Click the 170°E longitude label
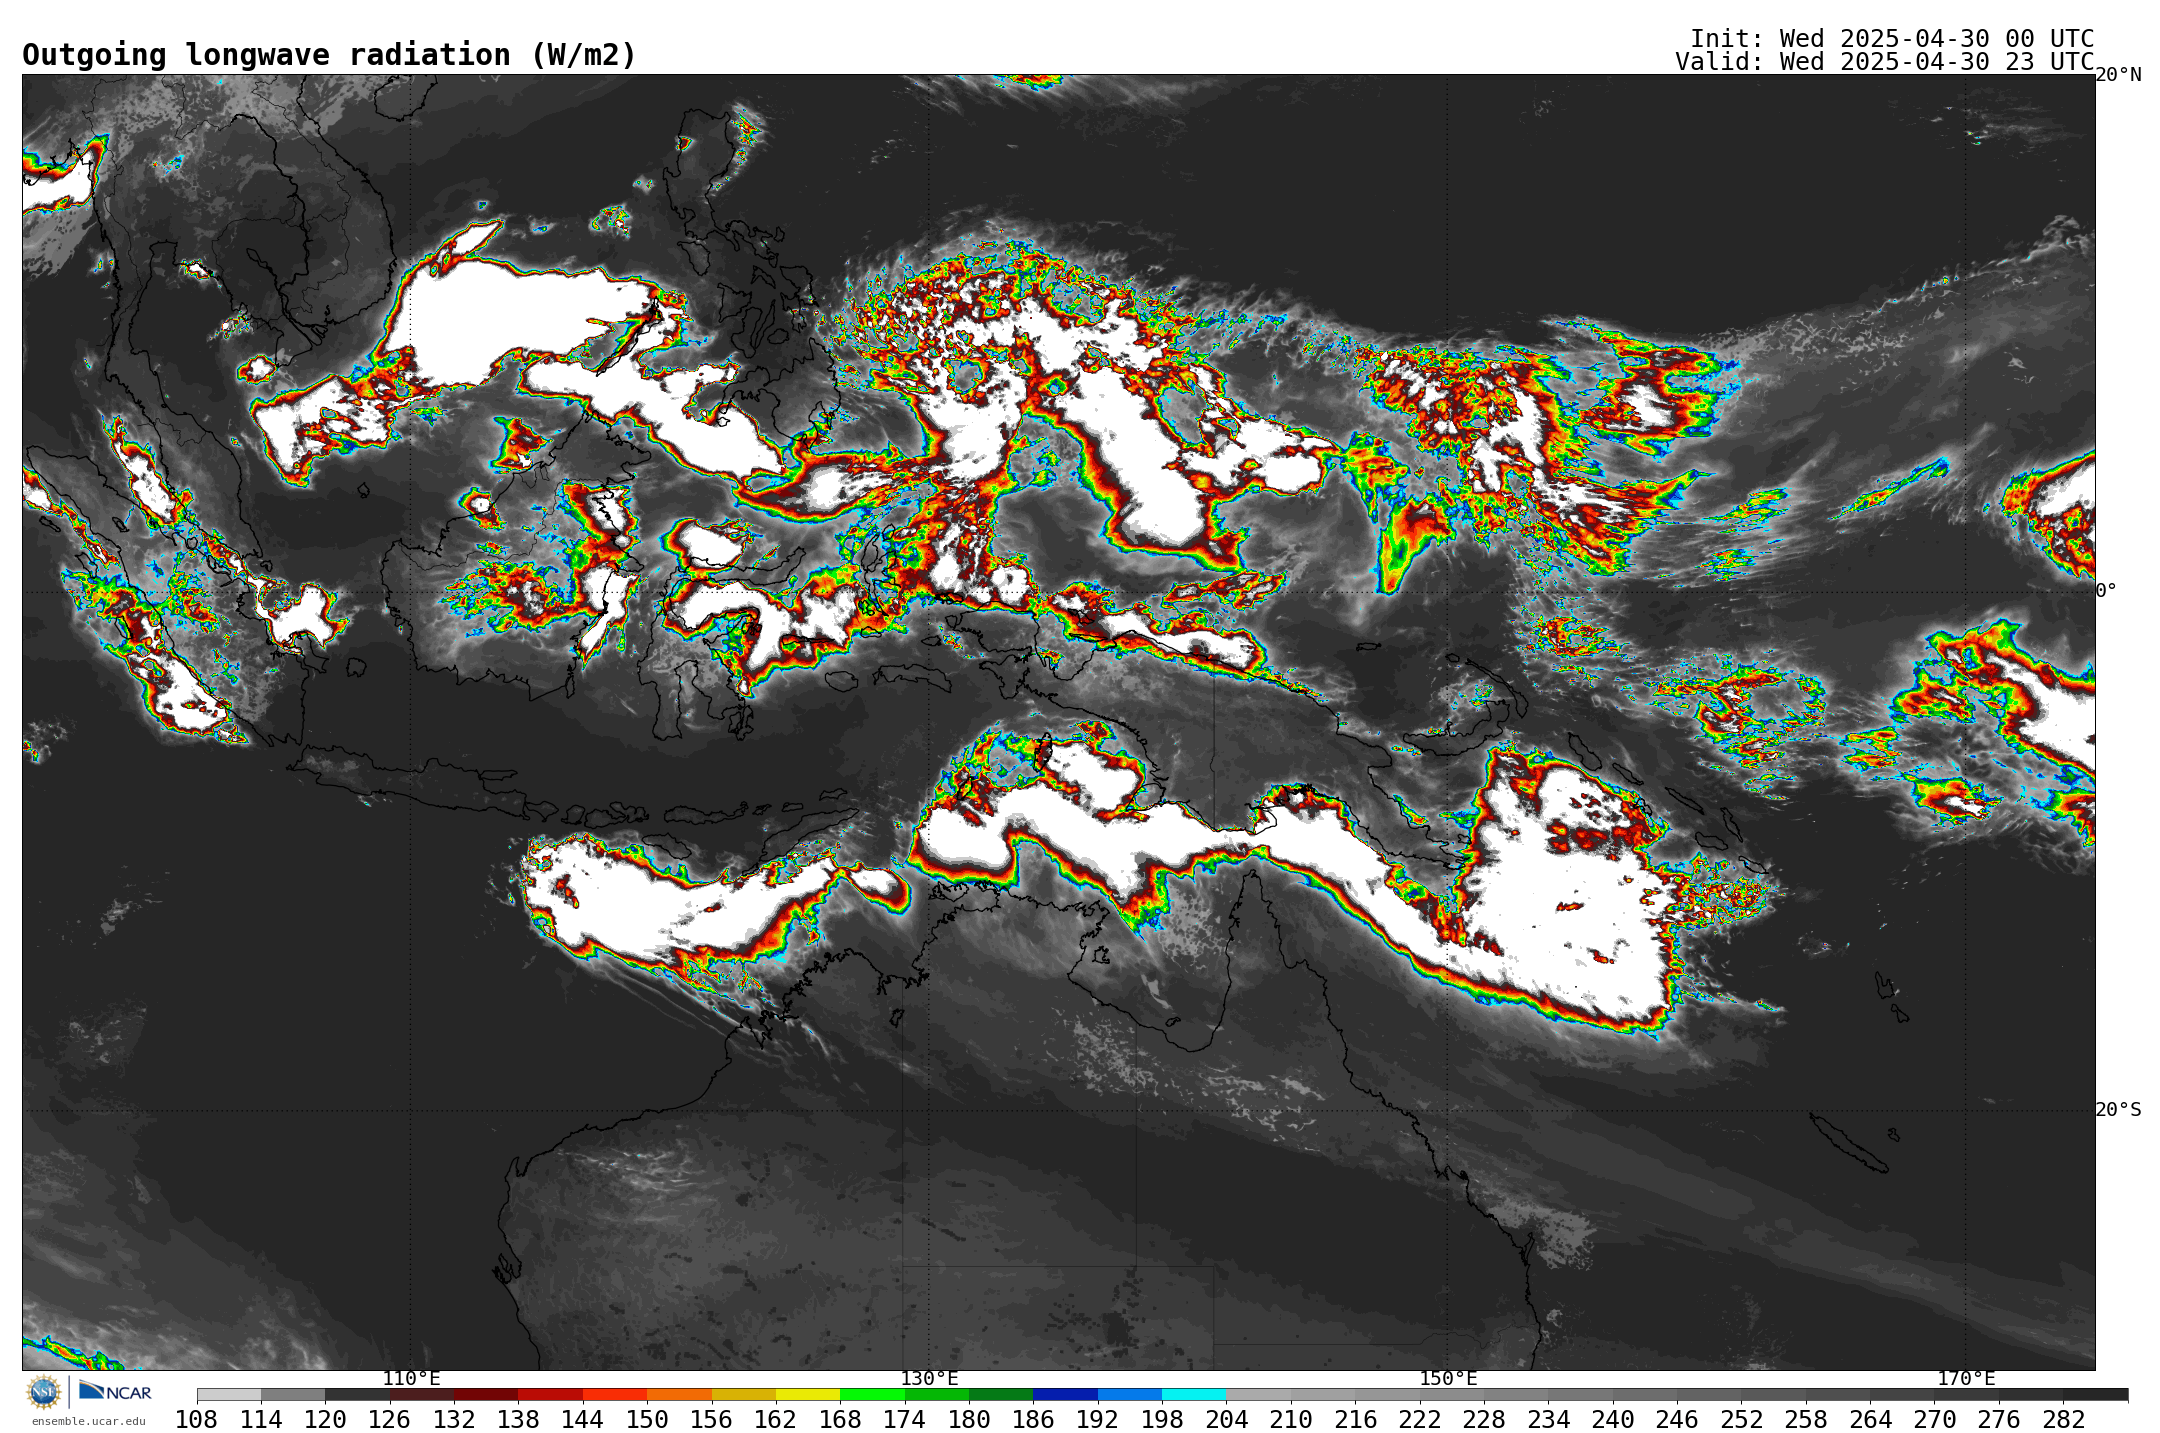Viewport: 2160px width, 1433px height. click(1966, 1379)
